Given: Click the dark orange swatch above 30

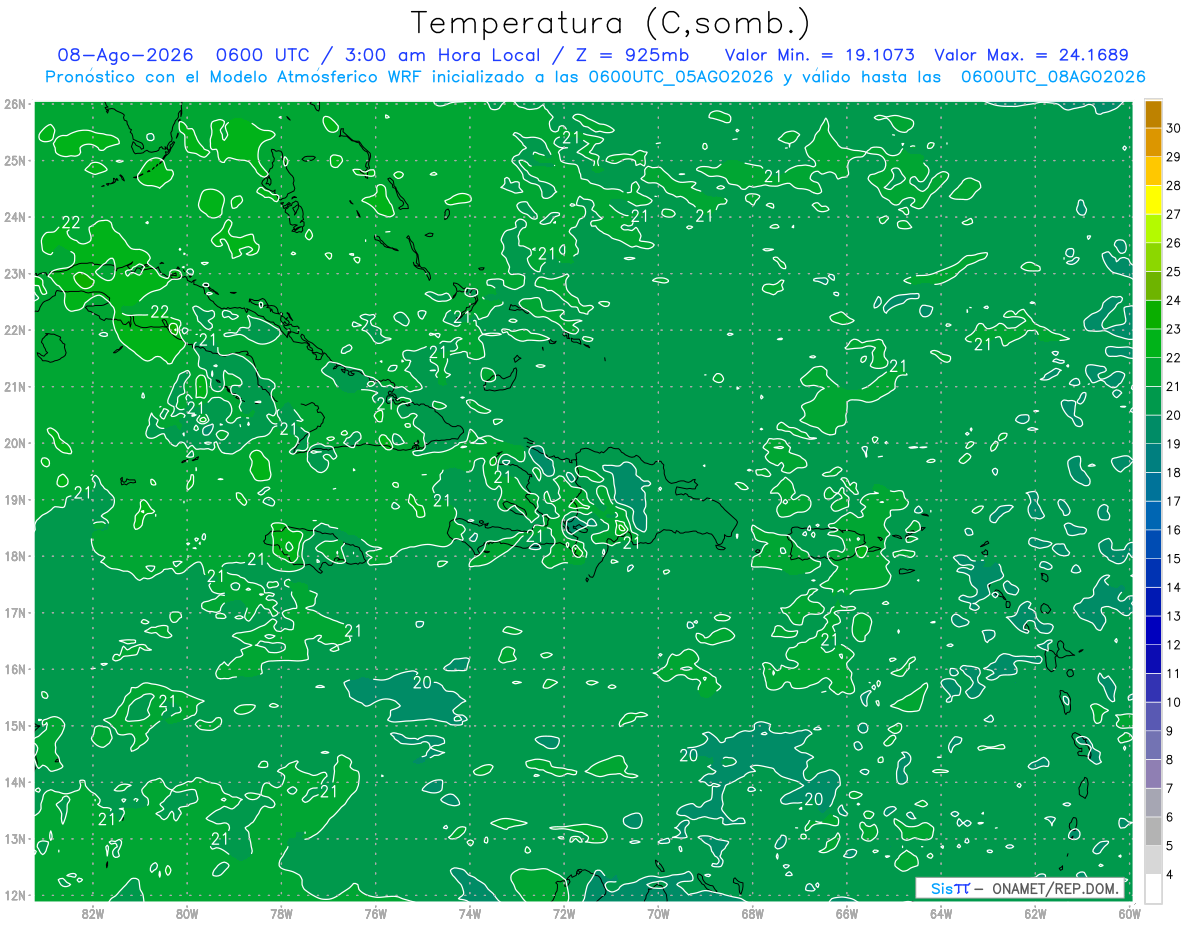Looking at the screenshot, I should [1153, 114].
